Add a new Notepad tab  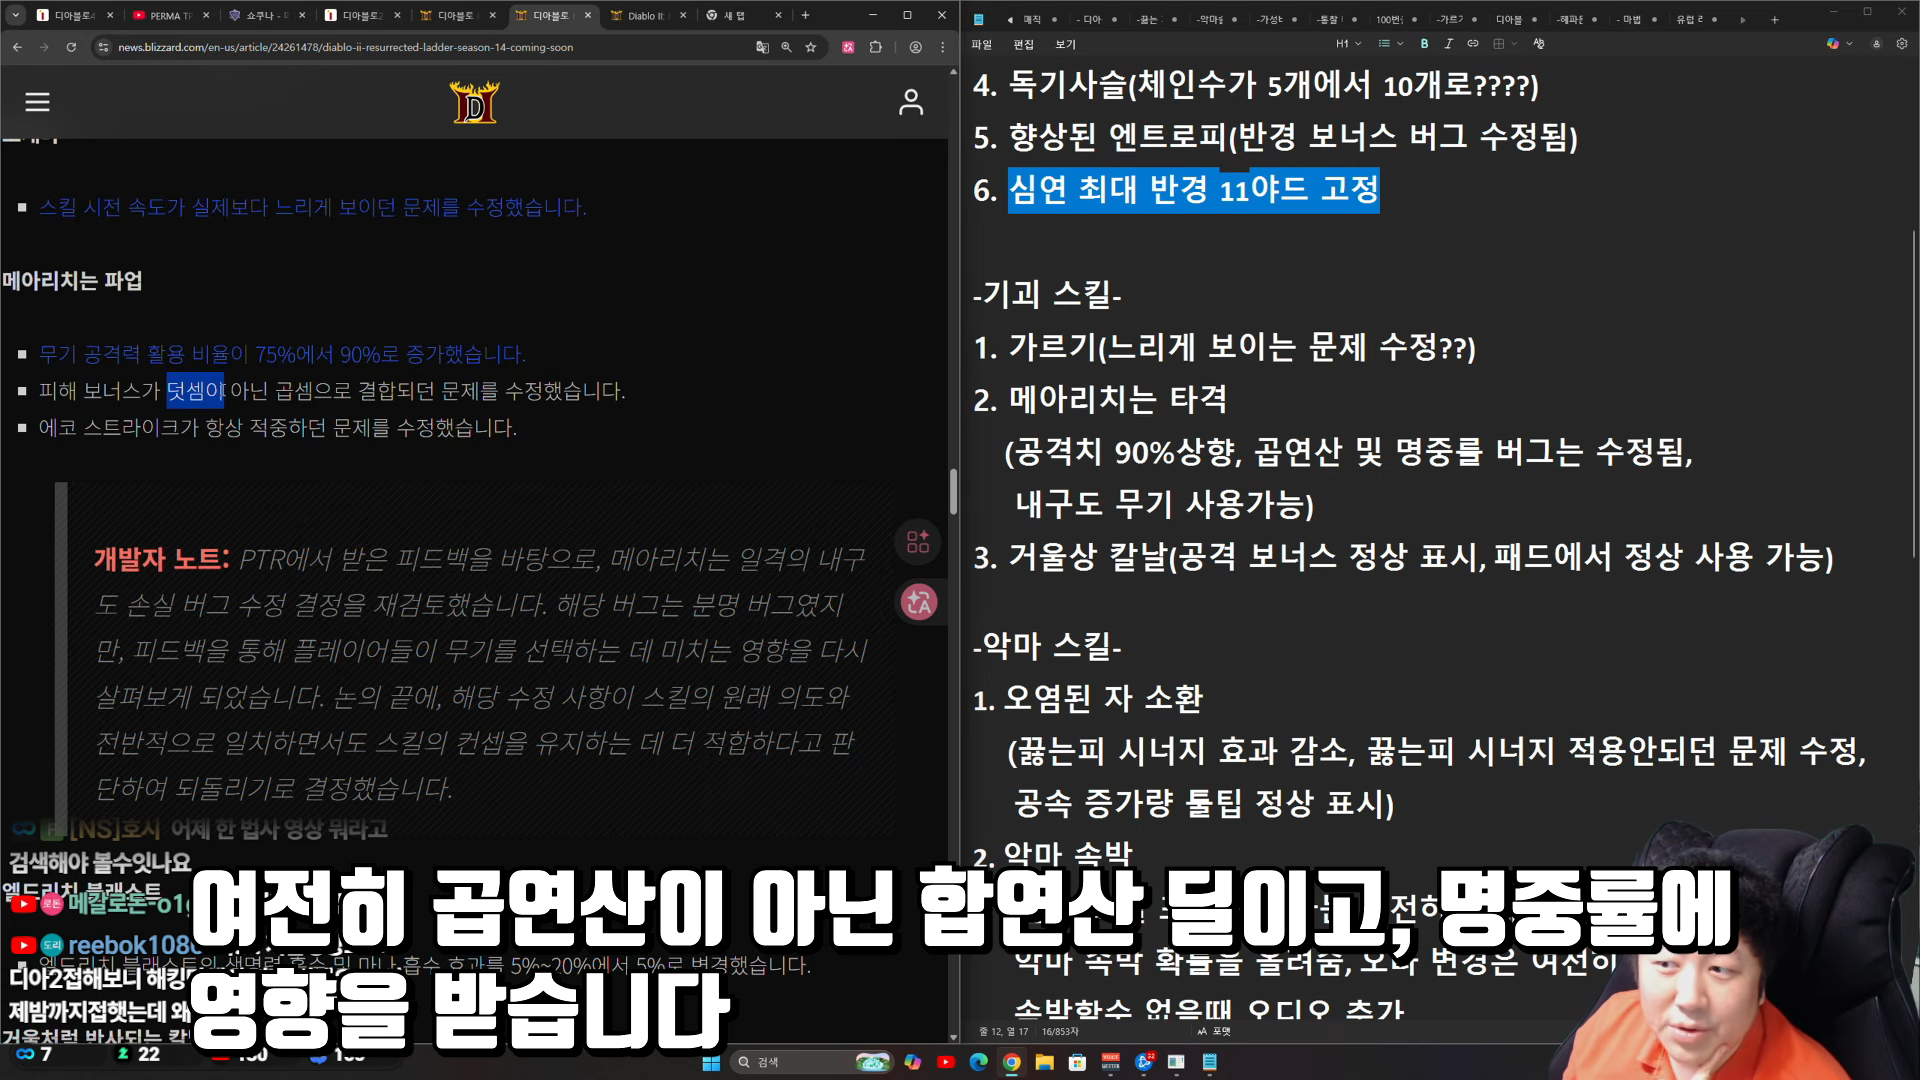pos(1774,19)
